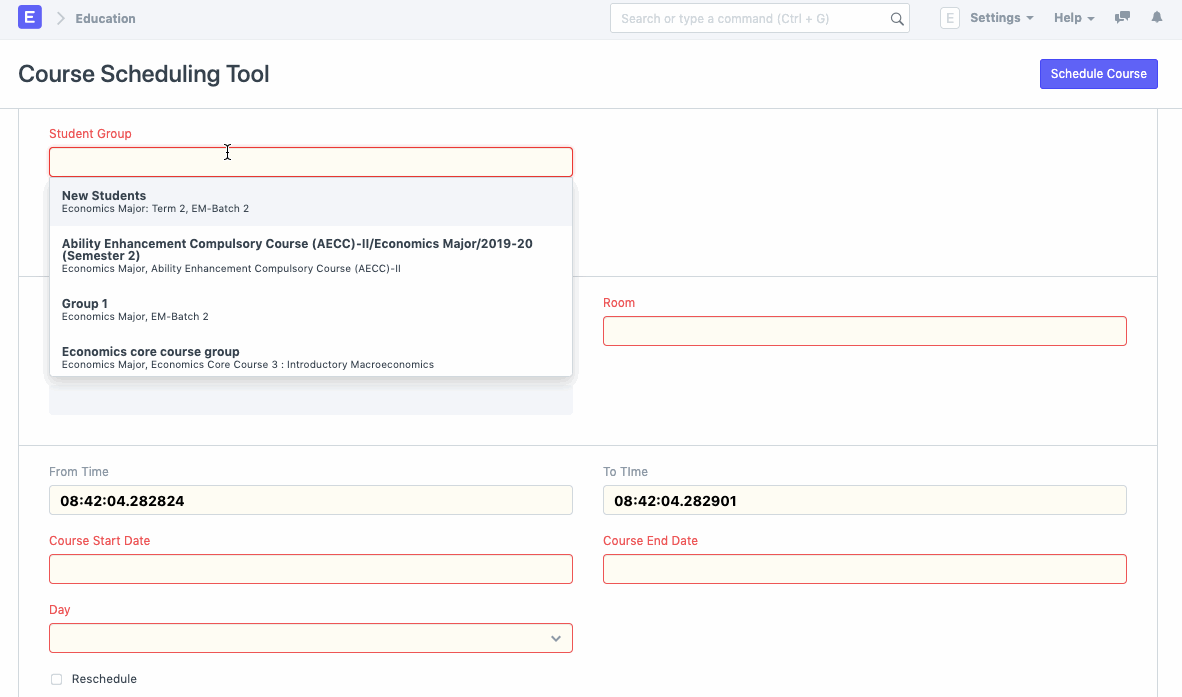Enable the Reschedule checkbox
This screenshot has width=1182, height=697.
[56, 679]
